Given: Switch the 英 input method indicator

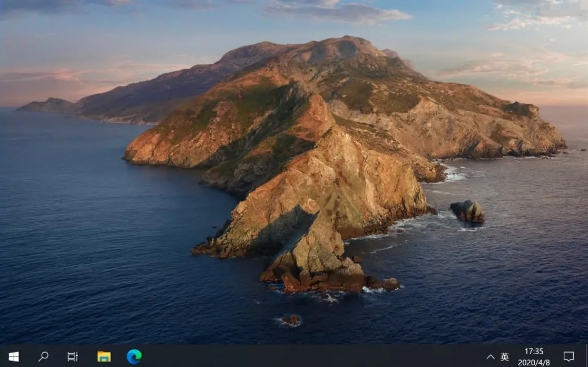Looking at the screenshot, I should click(x=505, y=357).
